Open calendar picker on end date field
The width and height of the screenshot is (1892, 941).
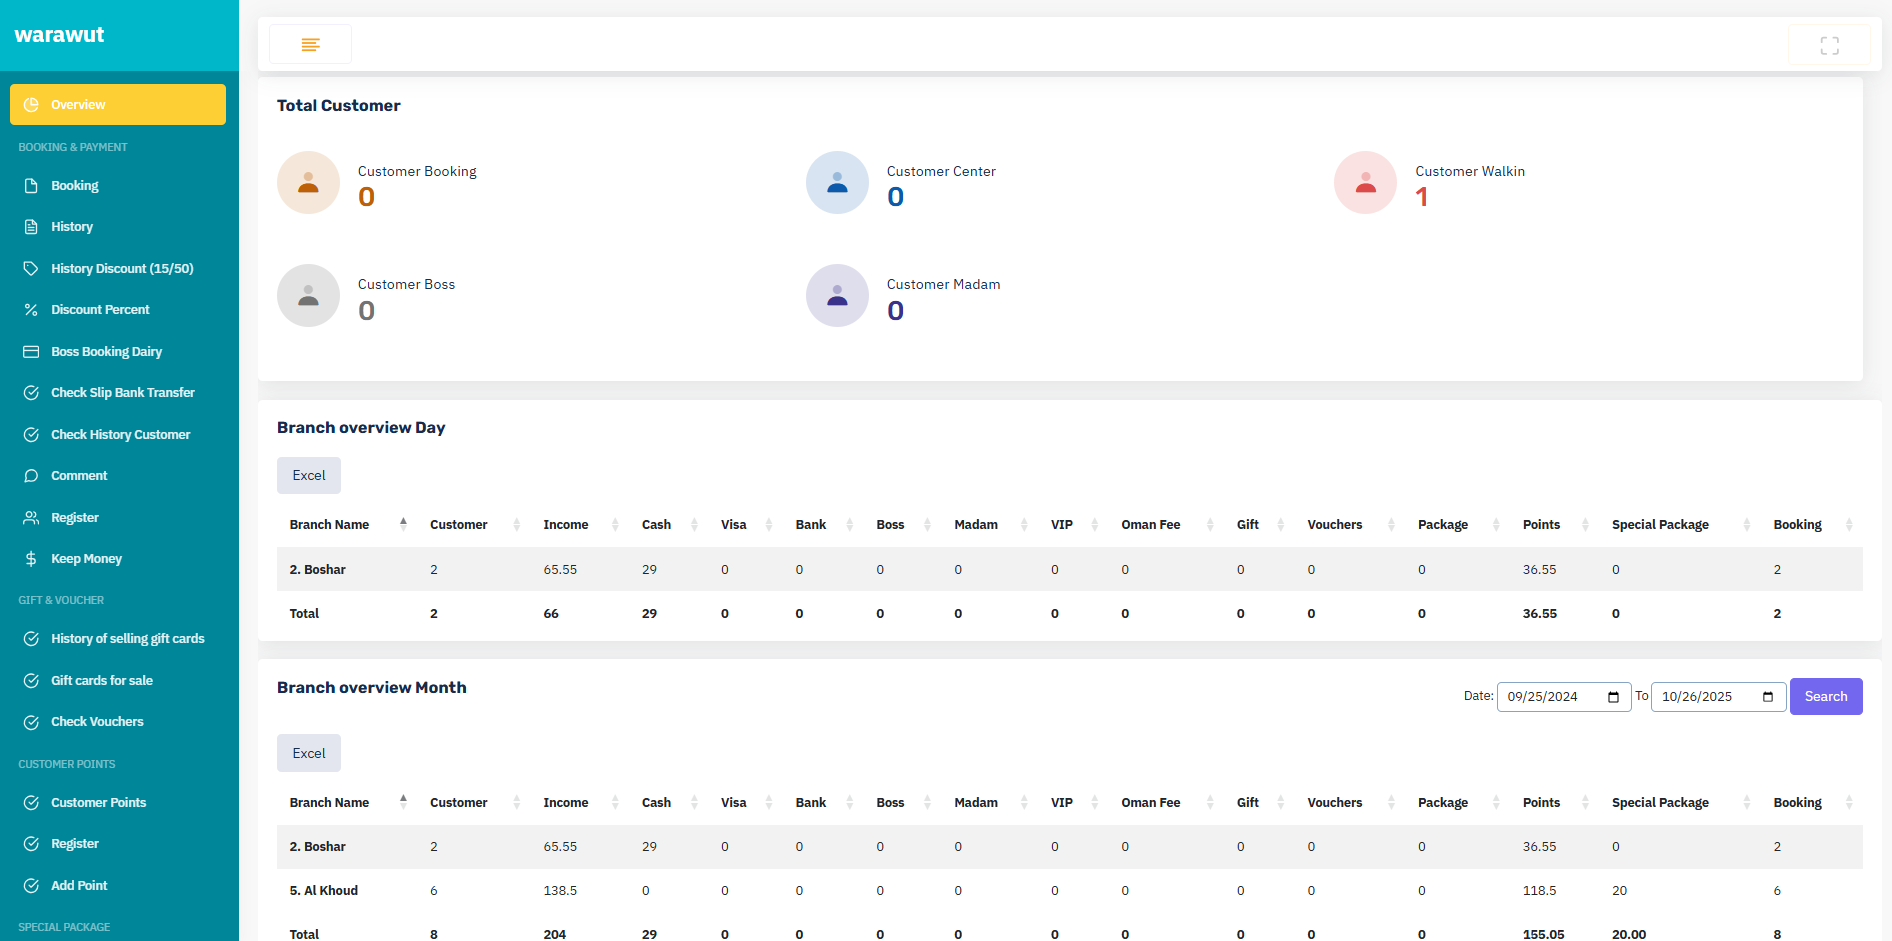tap(1767, 697)
